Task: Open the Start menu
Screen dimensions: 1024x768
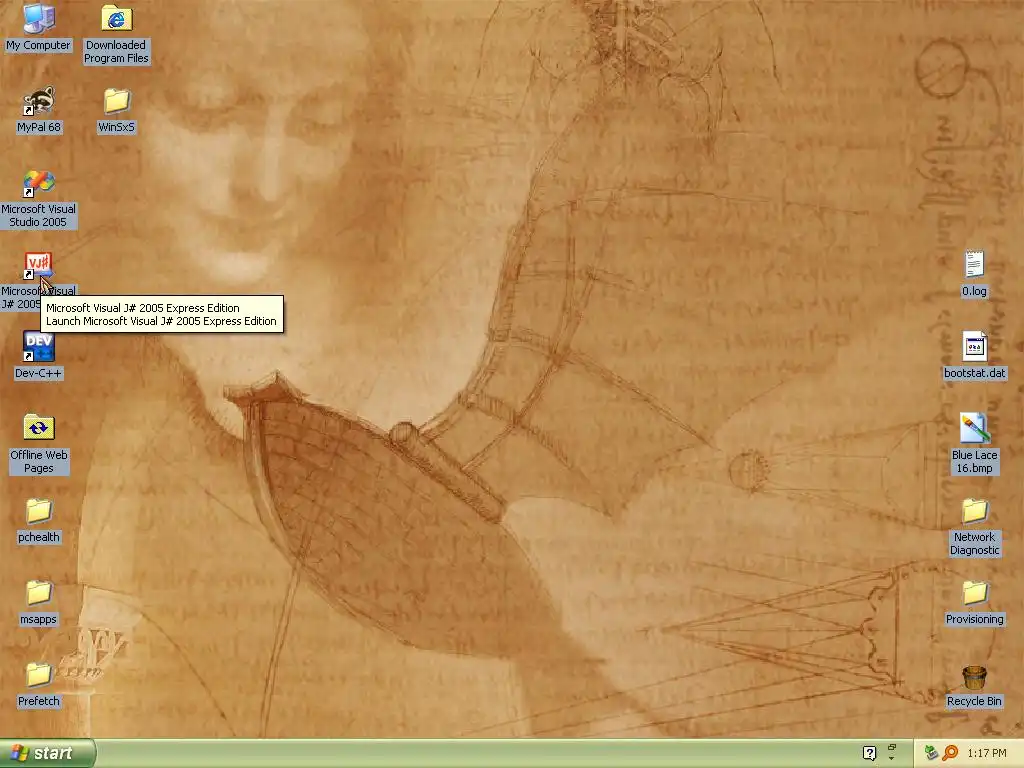Action: pyautogui.click(x=48, y=753)
